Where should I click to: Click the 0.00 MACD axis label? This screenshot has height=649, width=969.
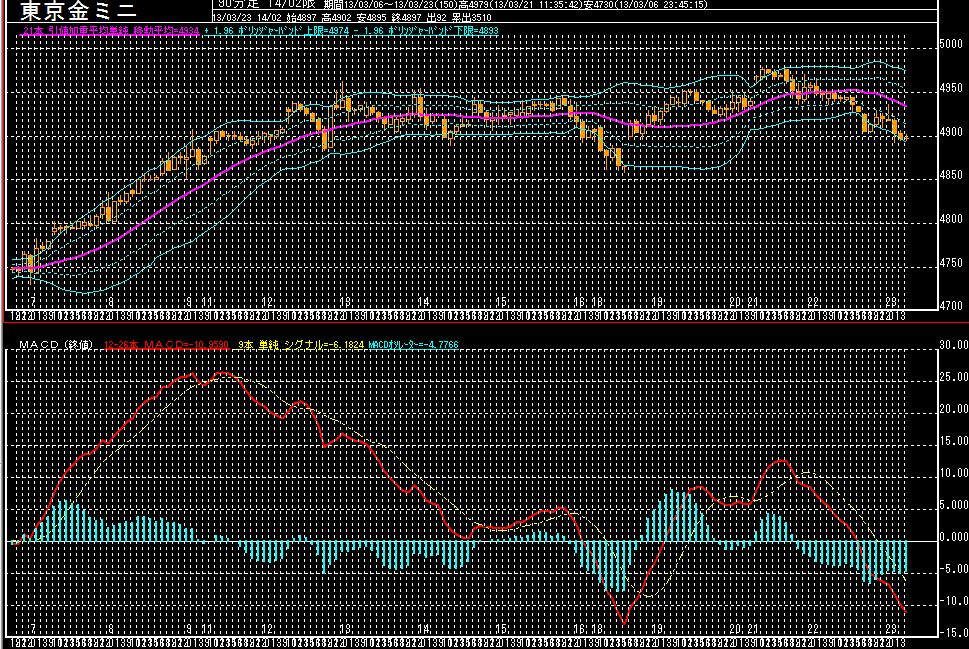tap(956, 537)
